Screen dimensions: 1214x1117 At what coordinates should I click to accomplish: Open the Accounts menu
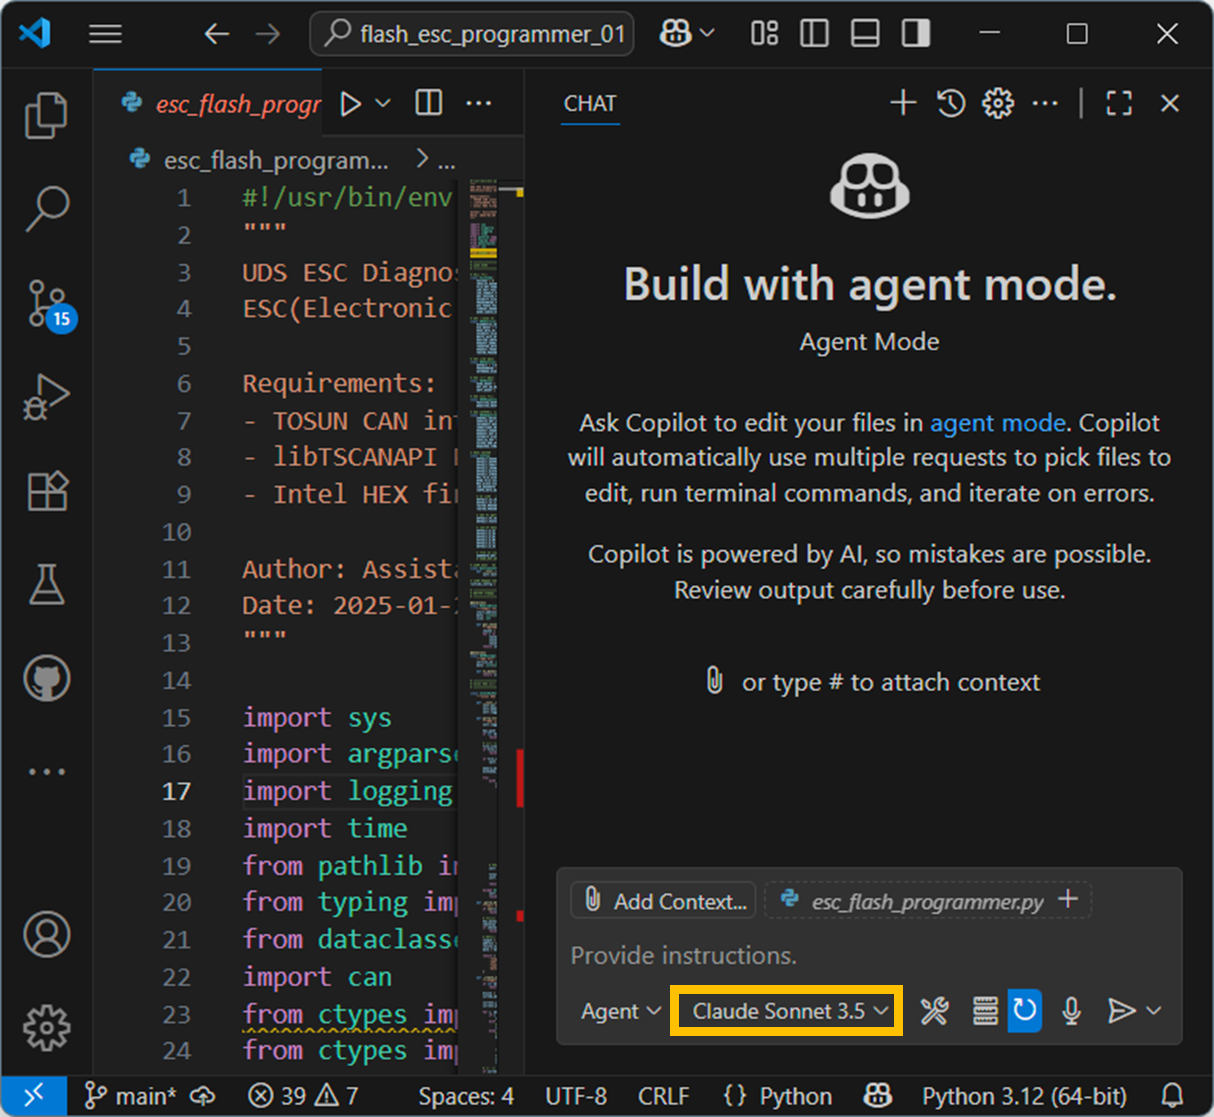(46, 934)
